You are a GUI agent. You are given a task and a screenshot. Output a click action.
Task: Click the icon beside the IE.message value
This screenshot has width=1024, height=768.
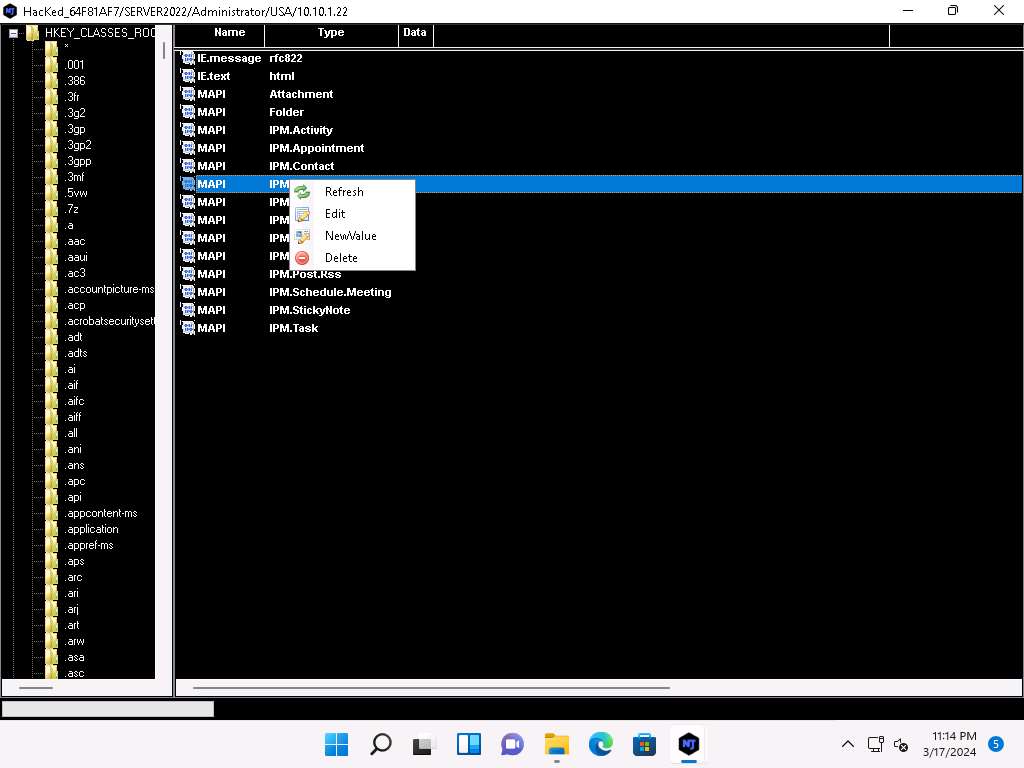(187, 58)
